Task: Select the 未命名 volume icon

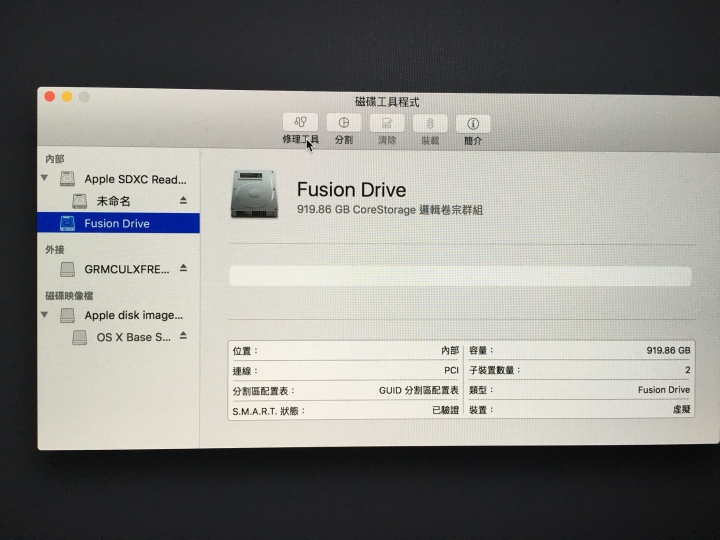Action: (79, 201)
